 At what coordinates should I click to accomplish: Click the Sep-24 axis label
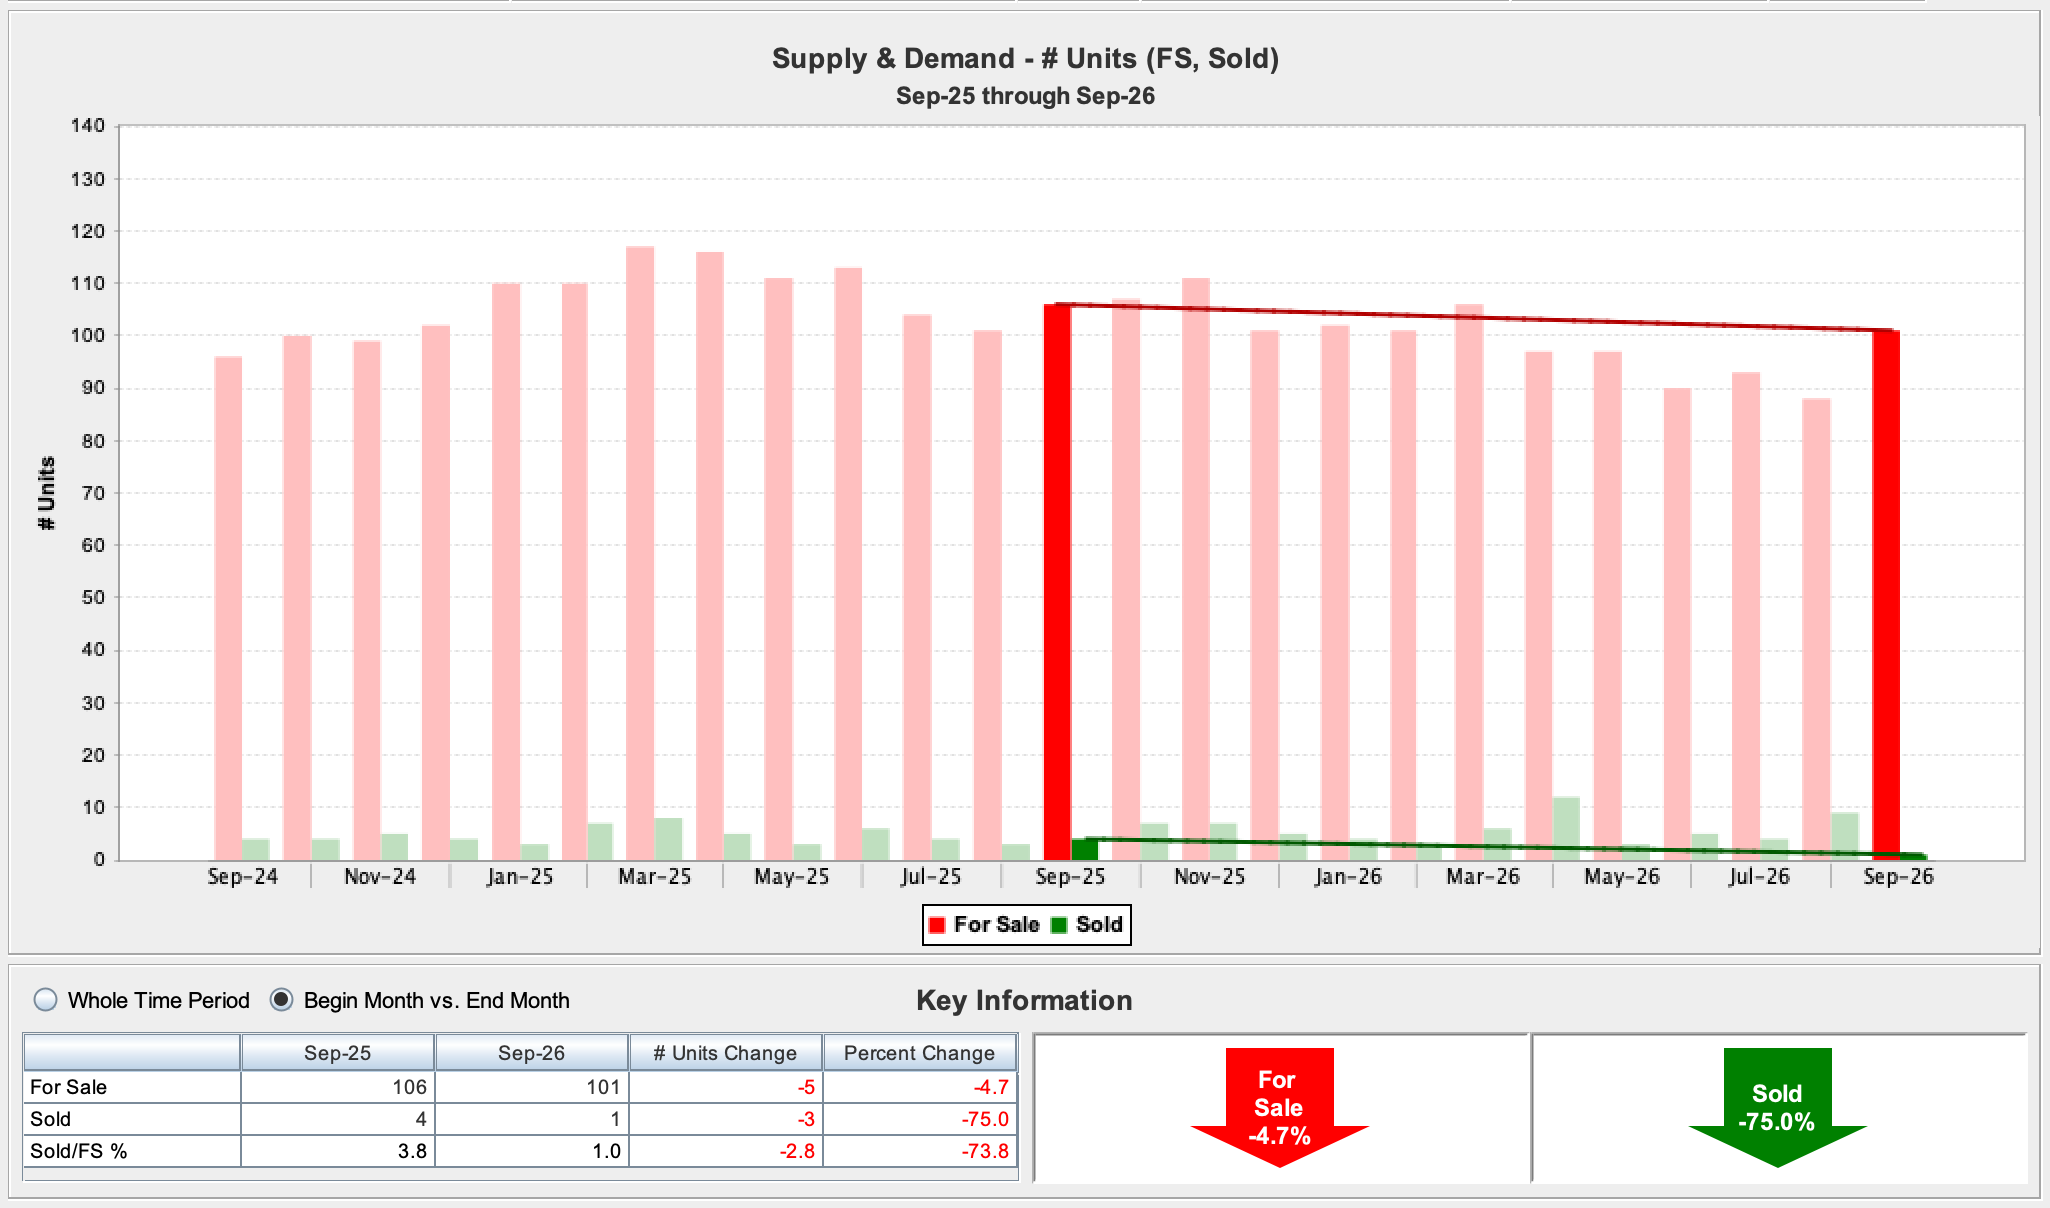pos(242,877)
